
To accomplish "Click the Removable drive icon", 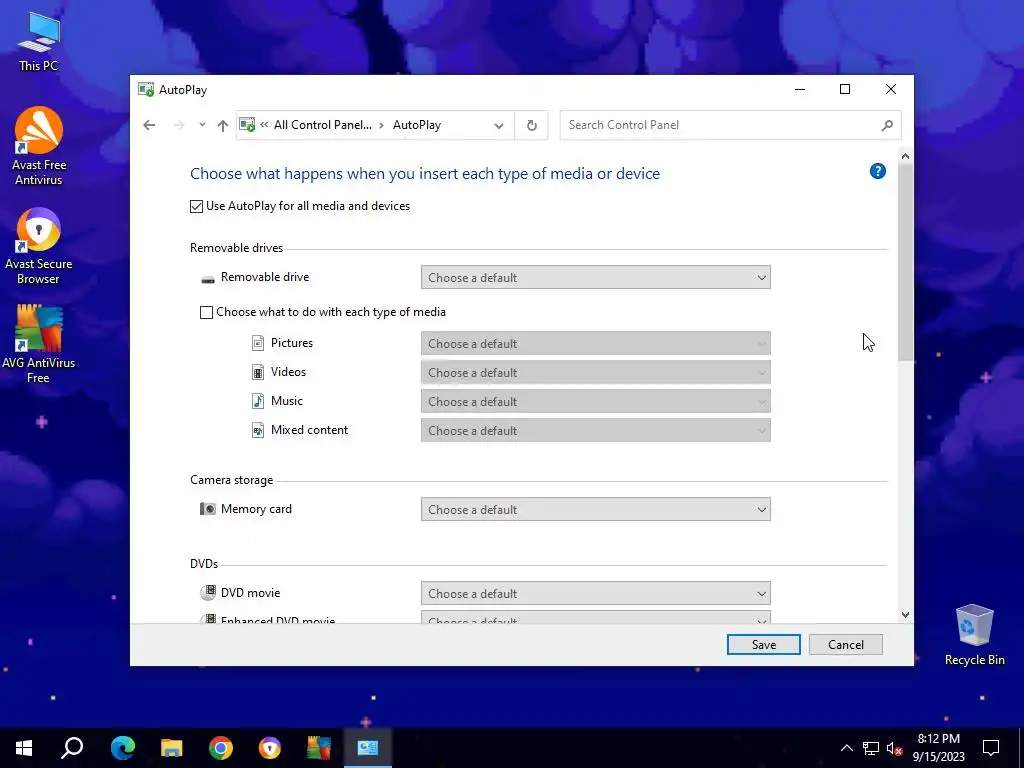I will pyautogui.click(x=208, y=279).
